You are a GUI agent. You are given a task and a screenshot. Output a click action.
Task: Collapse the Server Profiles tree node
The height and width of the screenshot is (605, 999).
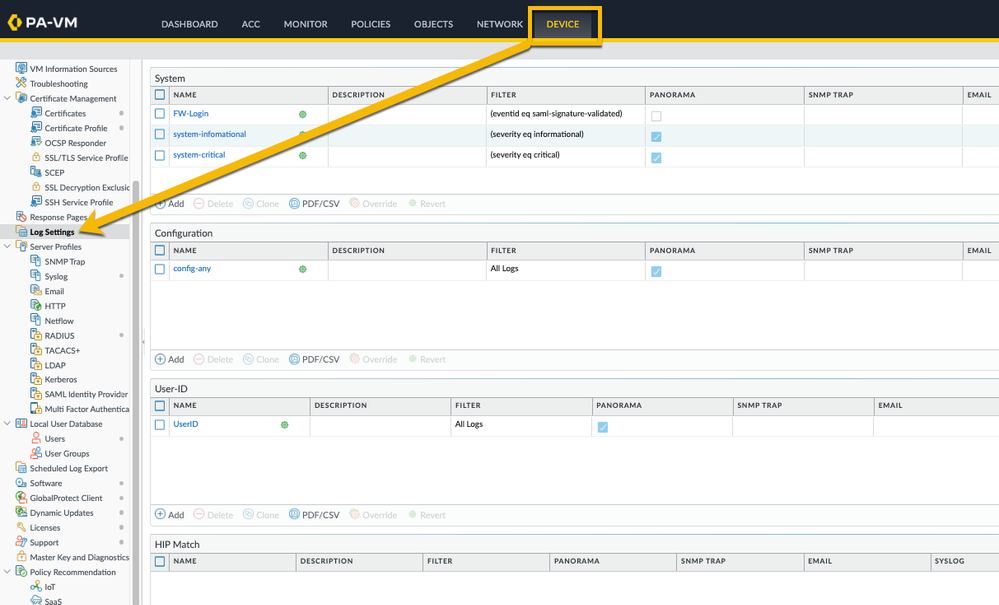tap(8, 247)
